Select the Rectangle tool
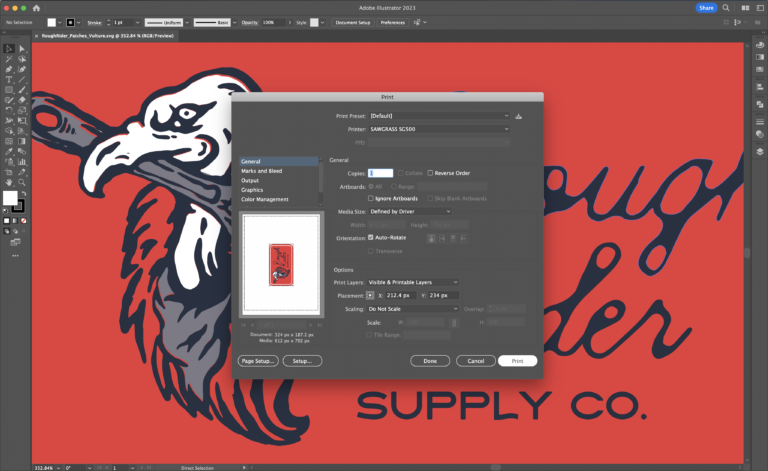Screen dimensions: 768x471 9,90
